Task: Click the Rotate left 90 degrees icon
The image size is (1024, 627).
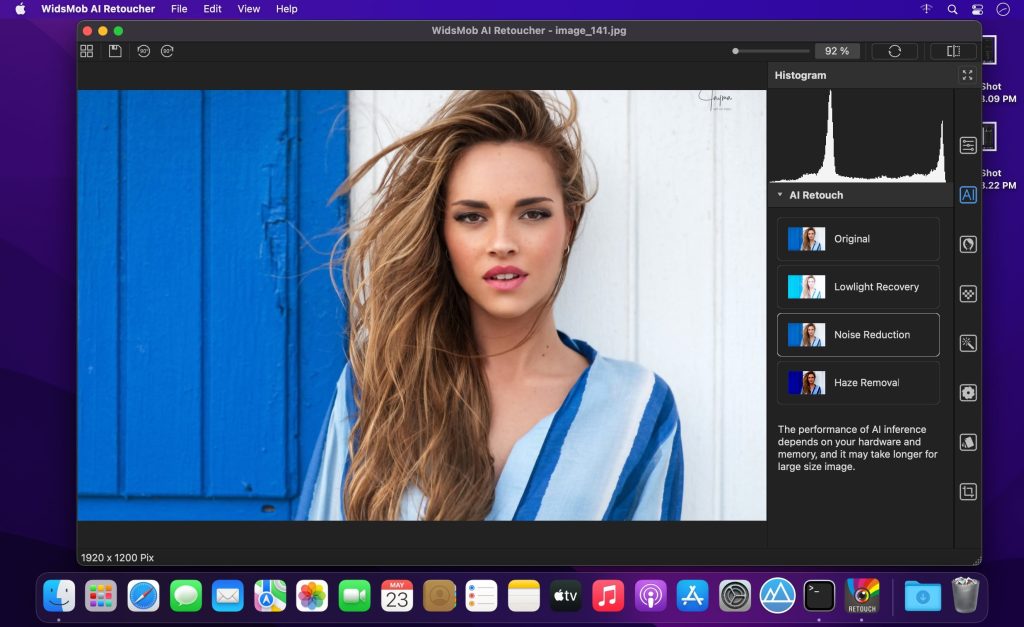Action: (143, 50)
